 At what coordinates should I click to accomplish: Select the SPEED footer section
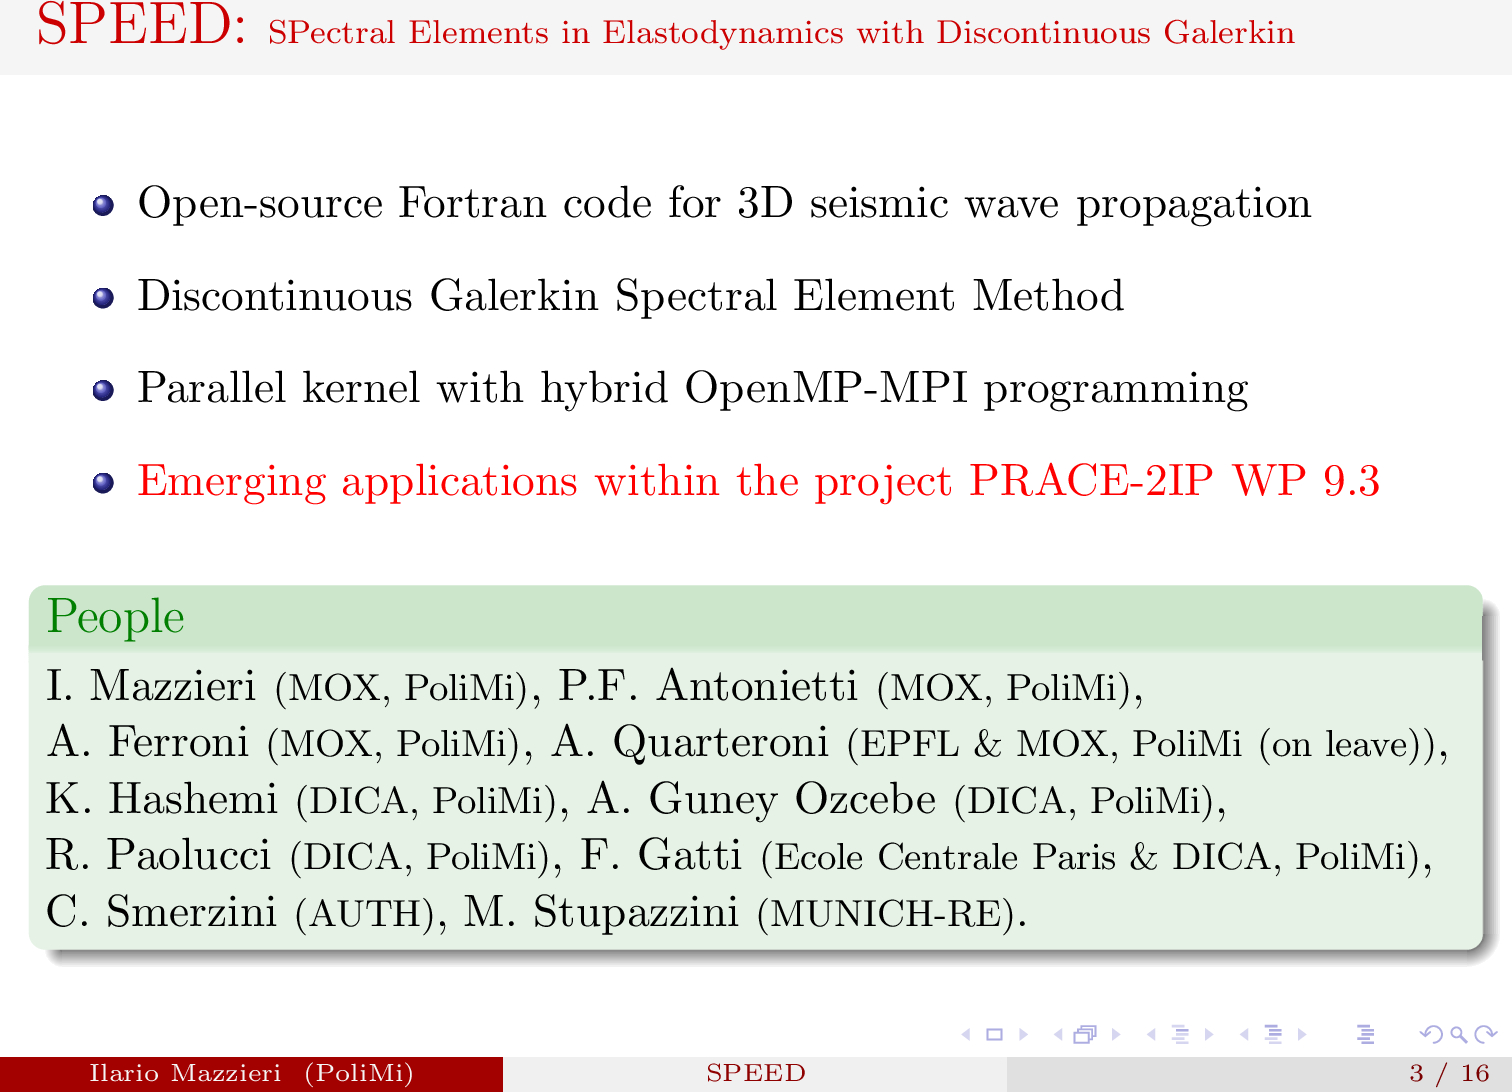pyautogui.click(x=755, y=1073)
